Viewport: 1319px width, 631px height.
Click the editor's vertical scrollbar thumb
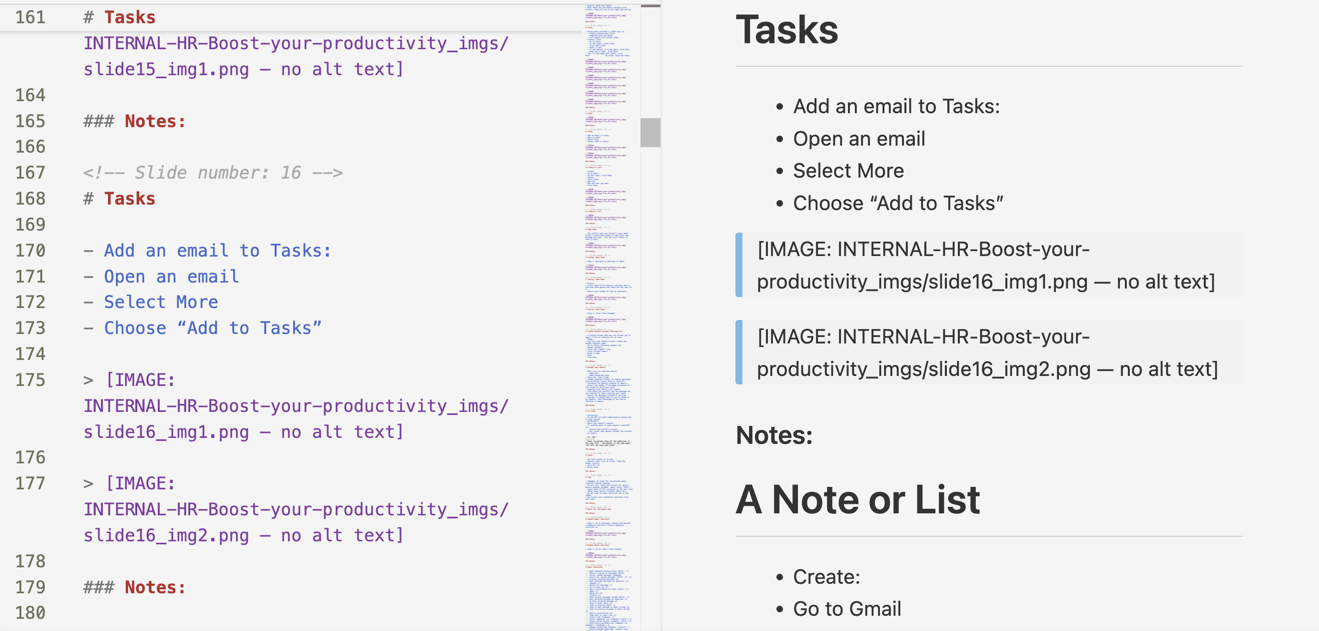[650, 132]
